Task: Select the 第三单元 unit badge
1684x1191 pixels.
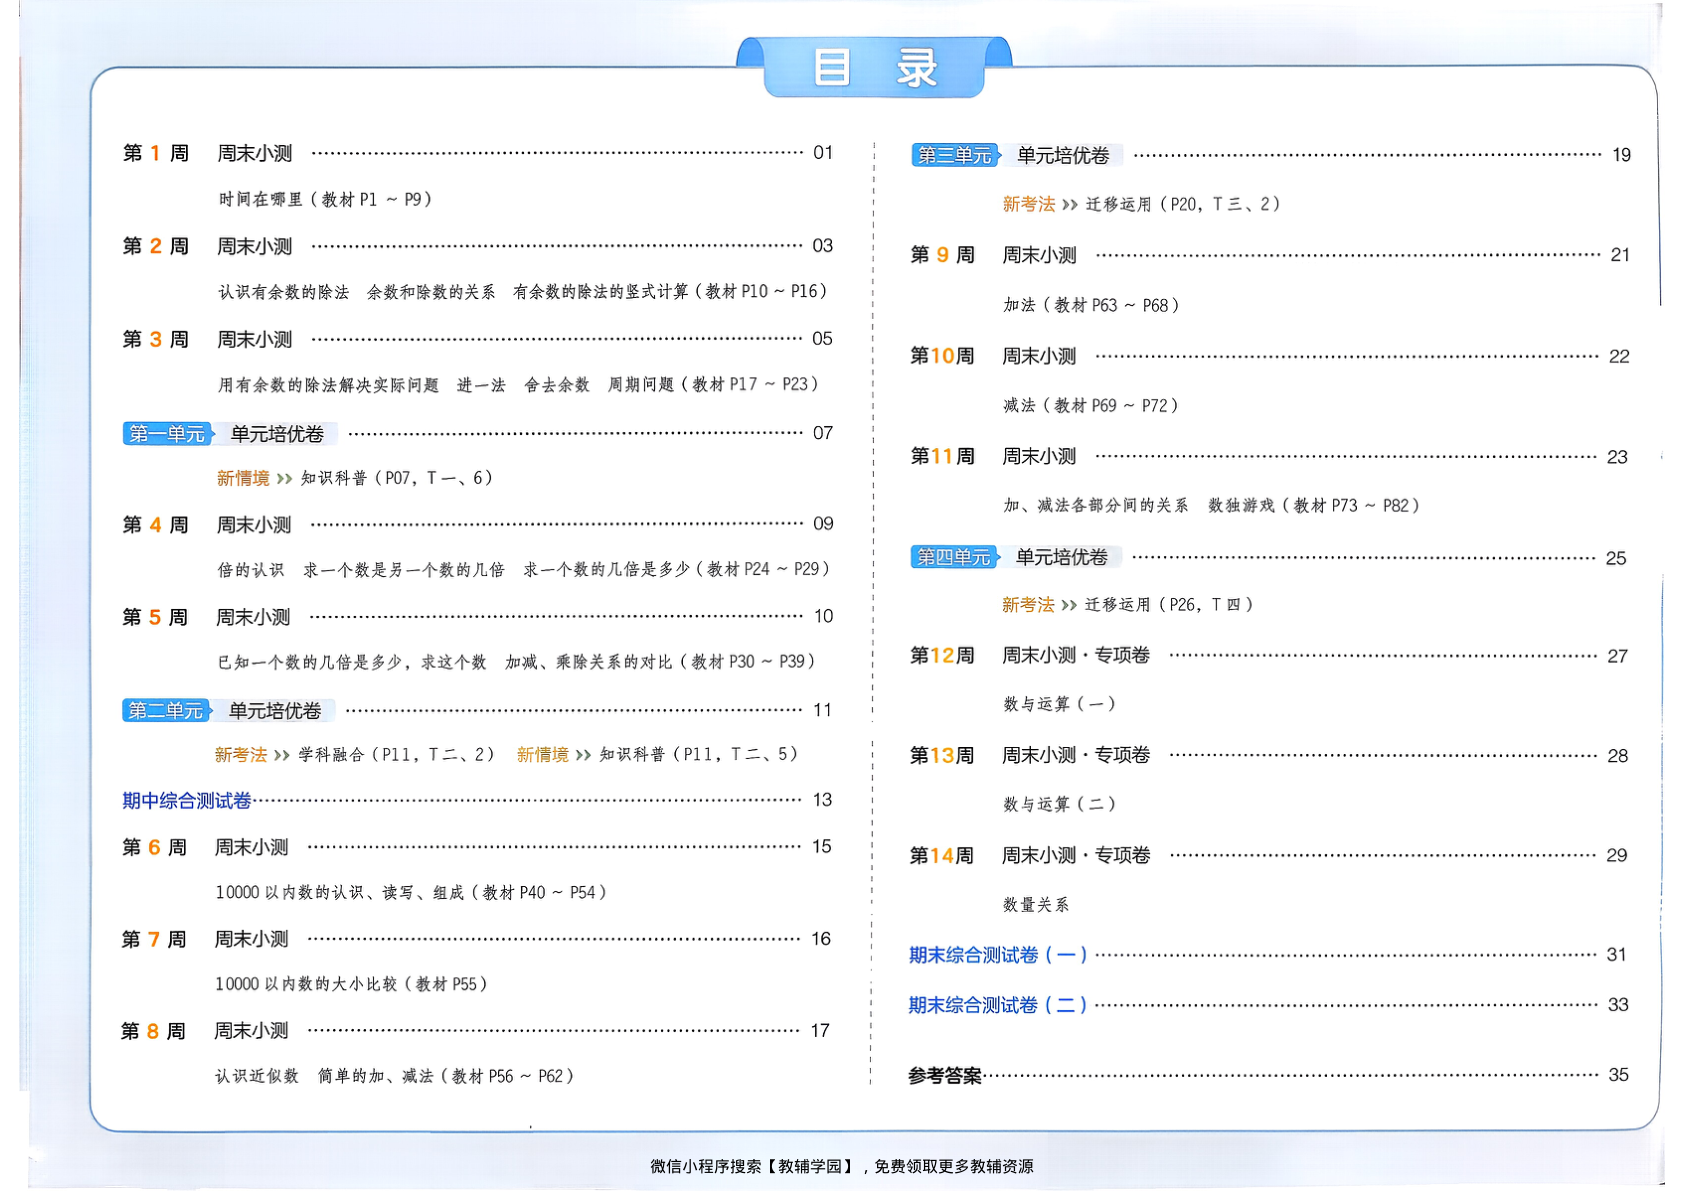Action: (x=957, y=155)
